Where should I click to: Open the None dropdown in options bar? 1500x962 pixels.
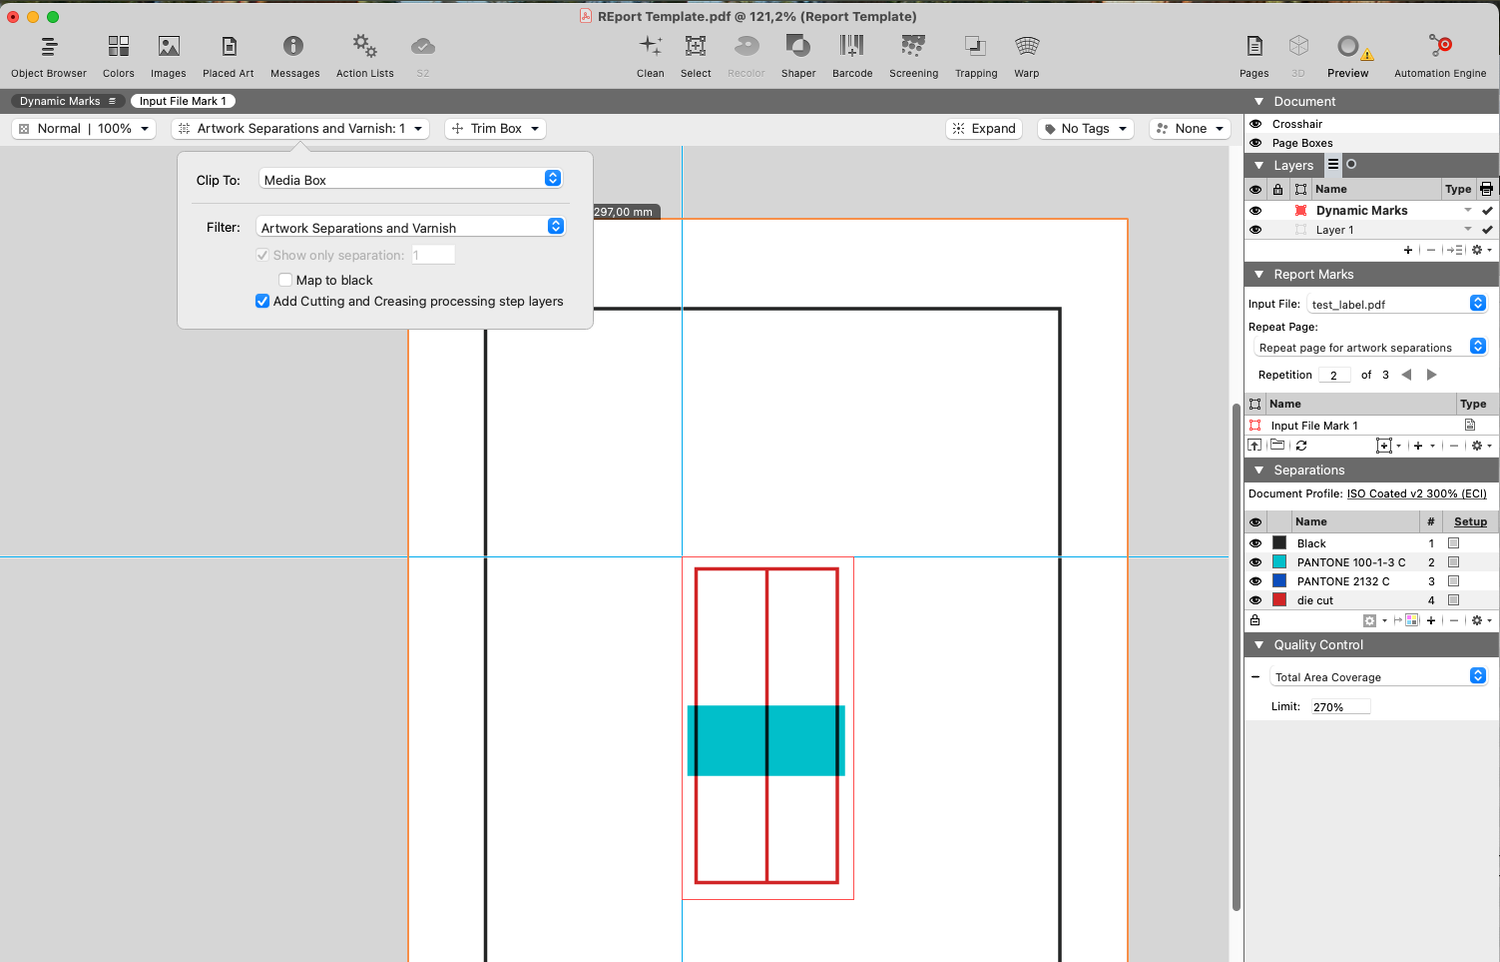pos(1190,129)
